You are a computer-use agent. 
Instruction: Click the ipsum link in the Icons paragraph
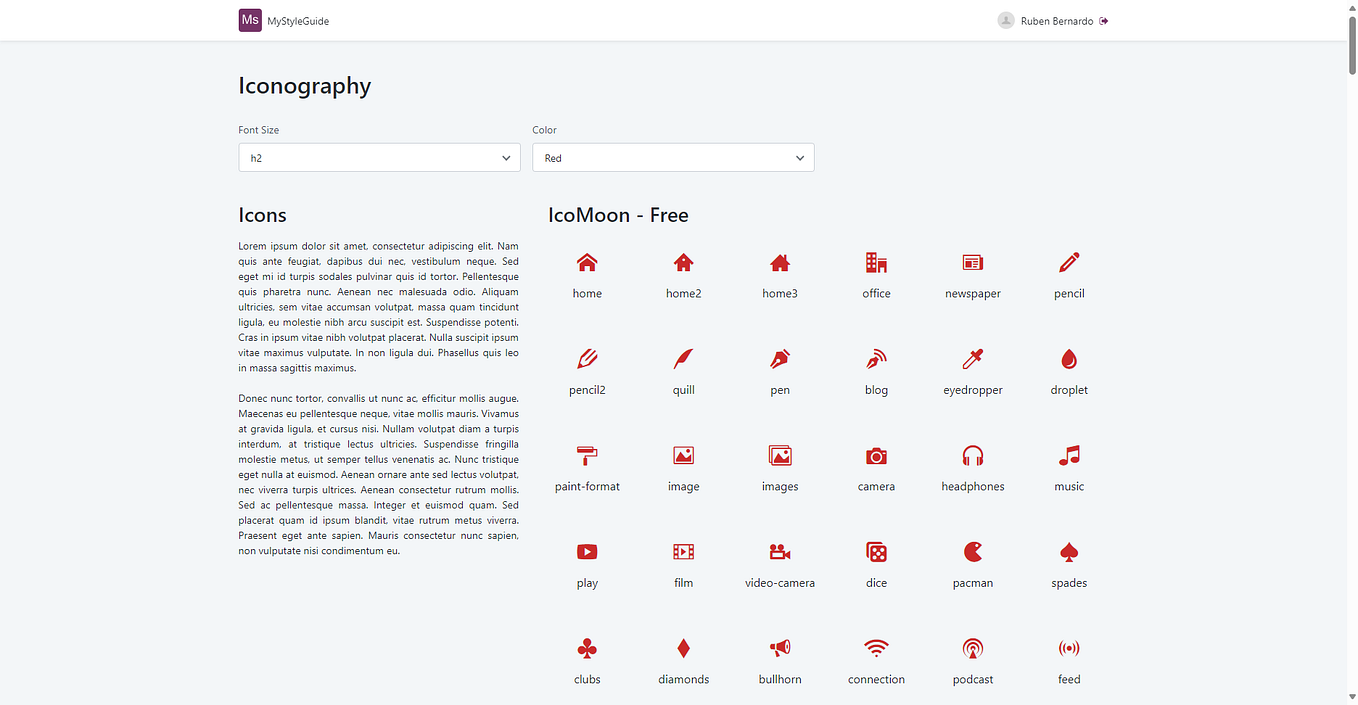[283, 245]
